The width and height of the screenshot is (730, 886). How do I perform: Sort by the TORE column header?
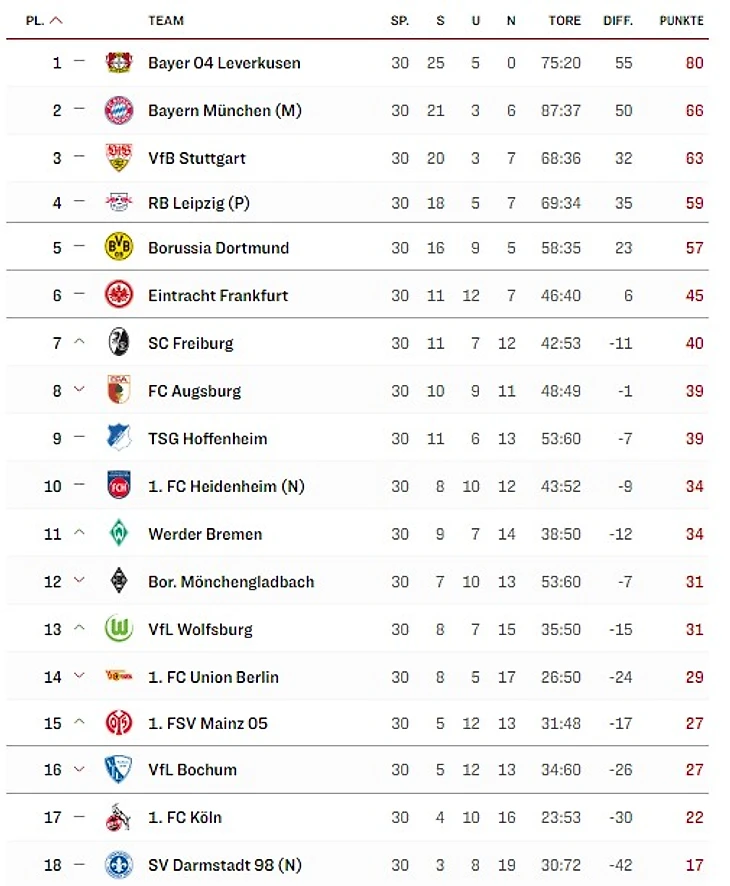pos(565,20)
